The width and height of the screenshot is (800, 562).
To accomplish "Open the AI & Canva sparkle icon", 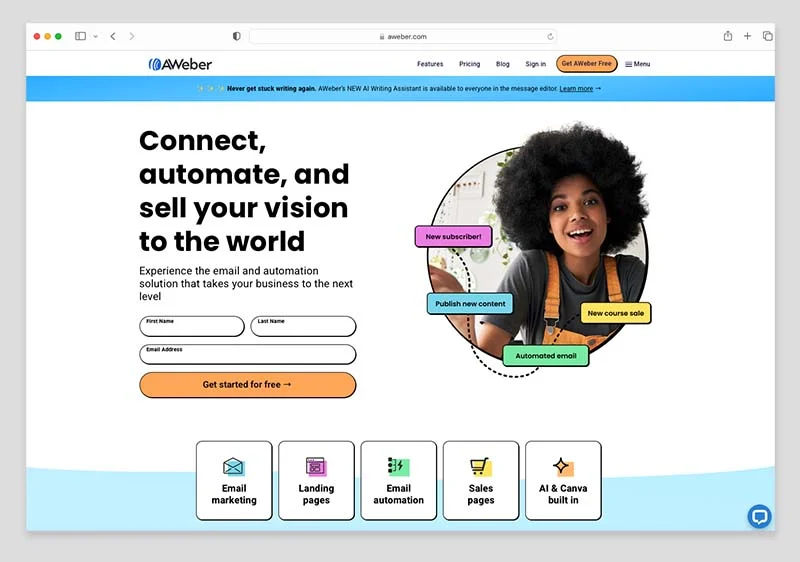I will 563,466.
